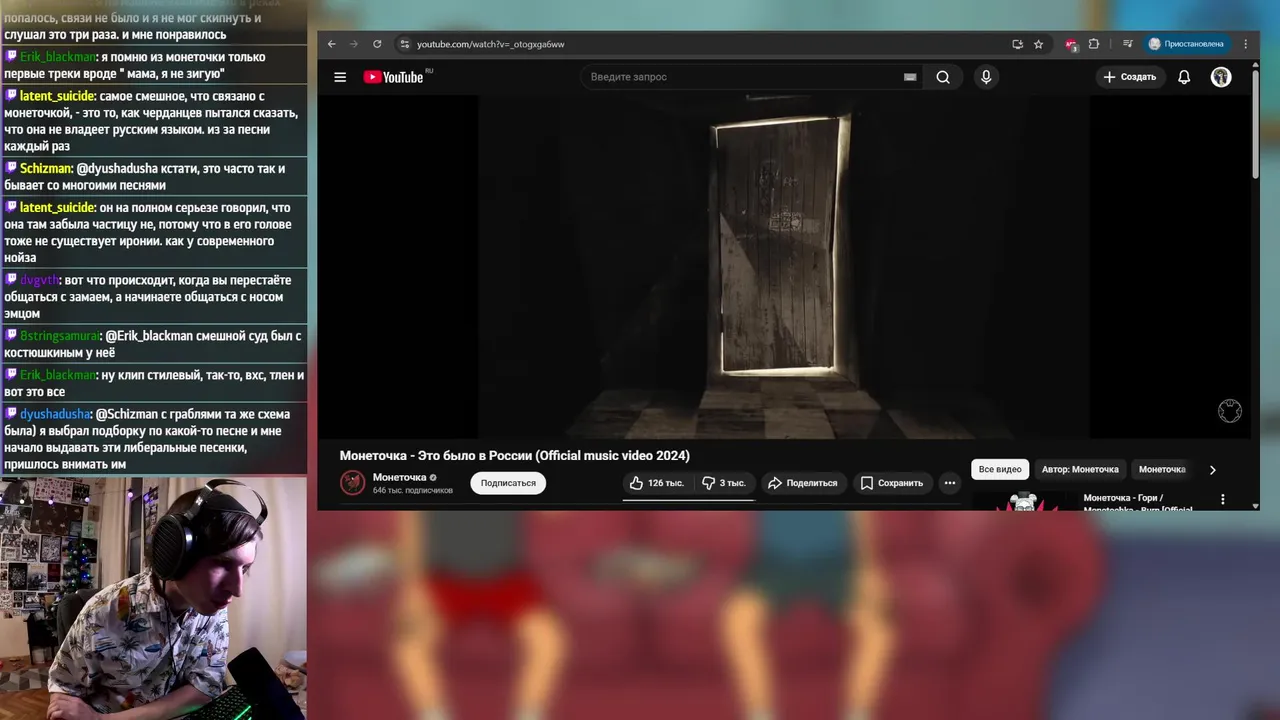The height and width of the screenshot is (720, 1280).
Task: Go back in the browser
Action: pos(332,44)
